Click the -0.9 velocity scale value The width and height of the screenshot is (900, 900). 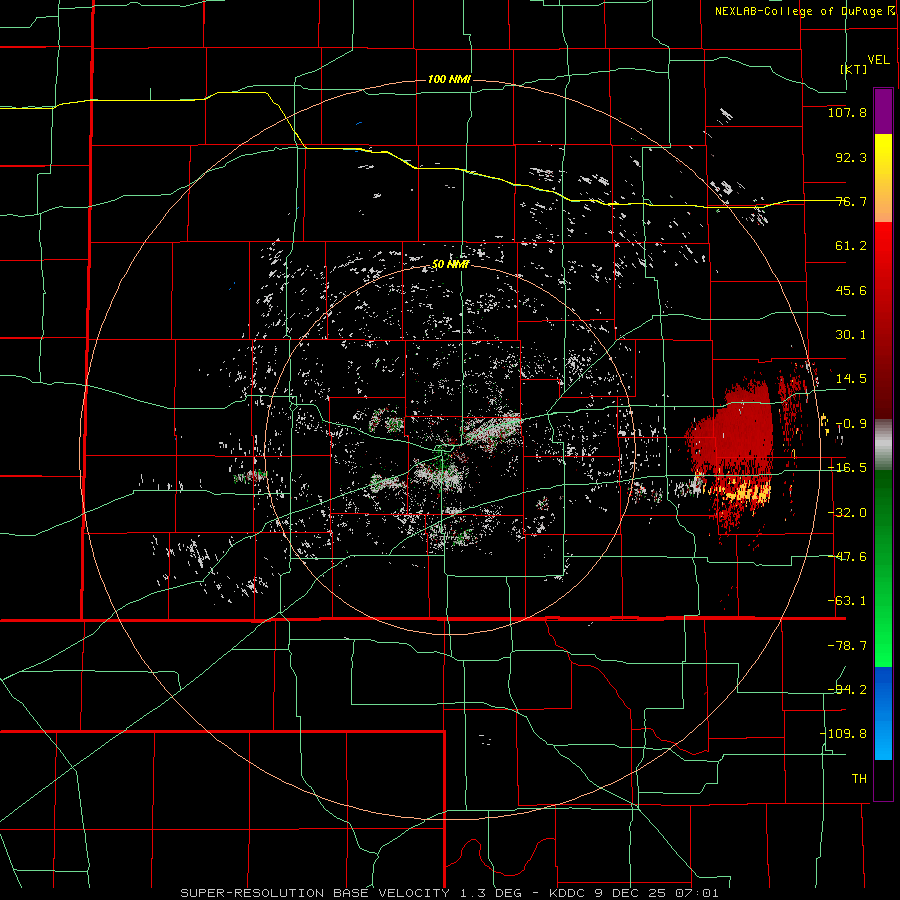tap(851, 424)
